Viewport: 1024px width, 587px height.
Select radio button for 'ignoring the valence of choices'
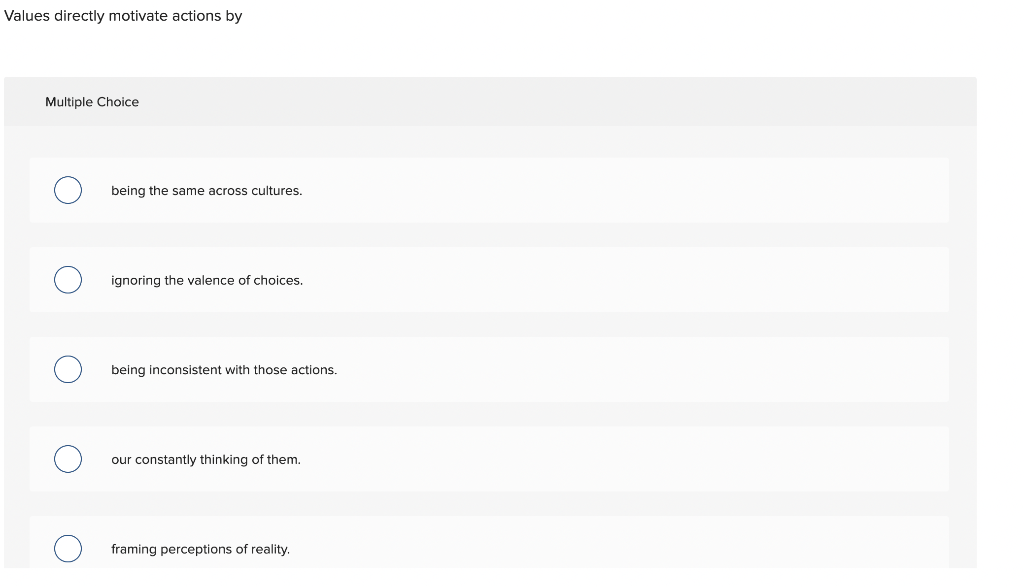click(x=67, y=280)
